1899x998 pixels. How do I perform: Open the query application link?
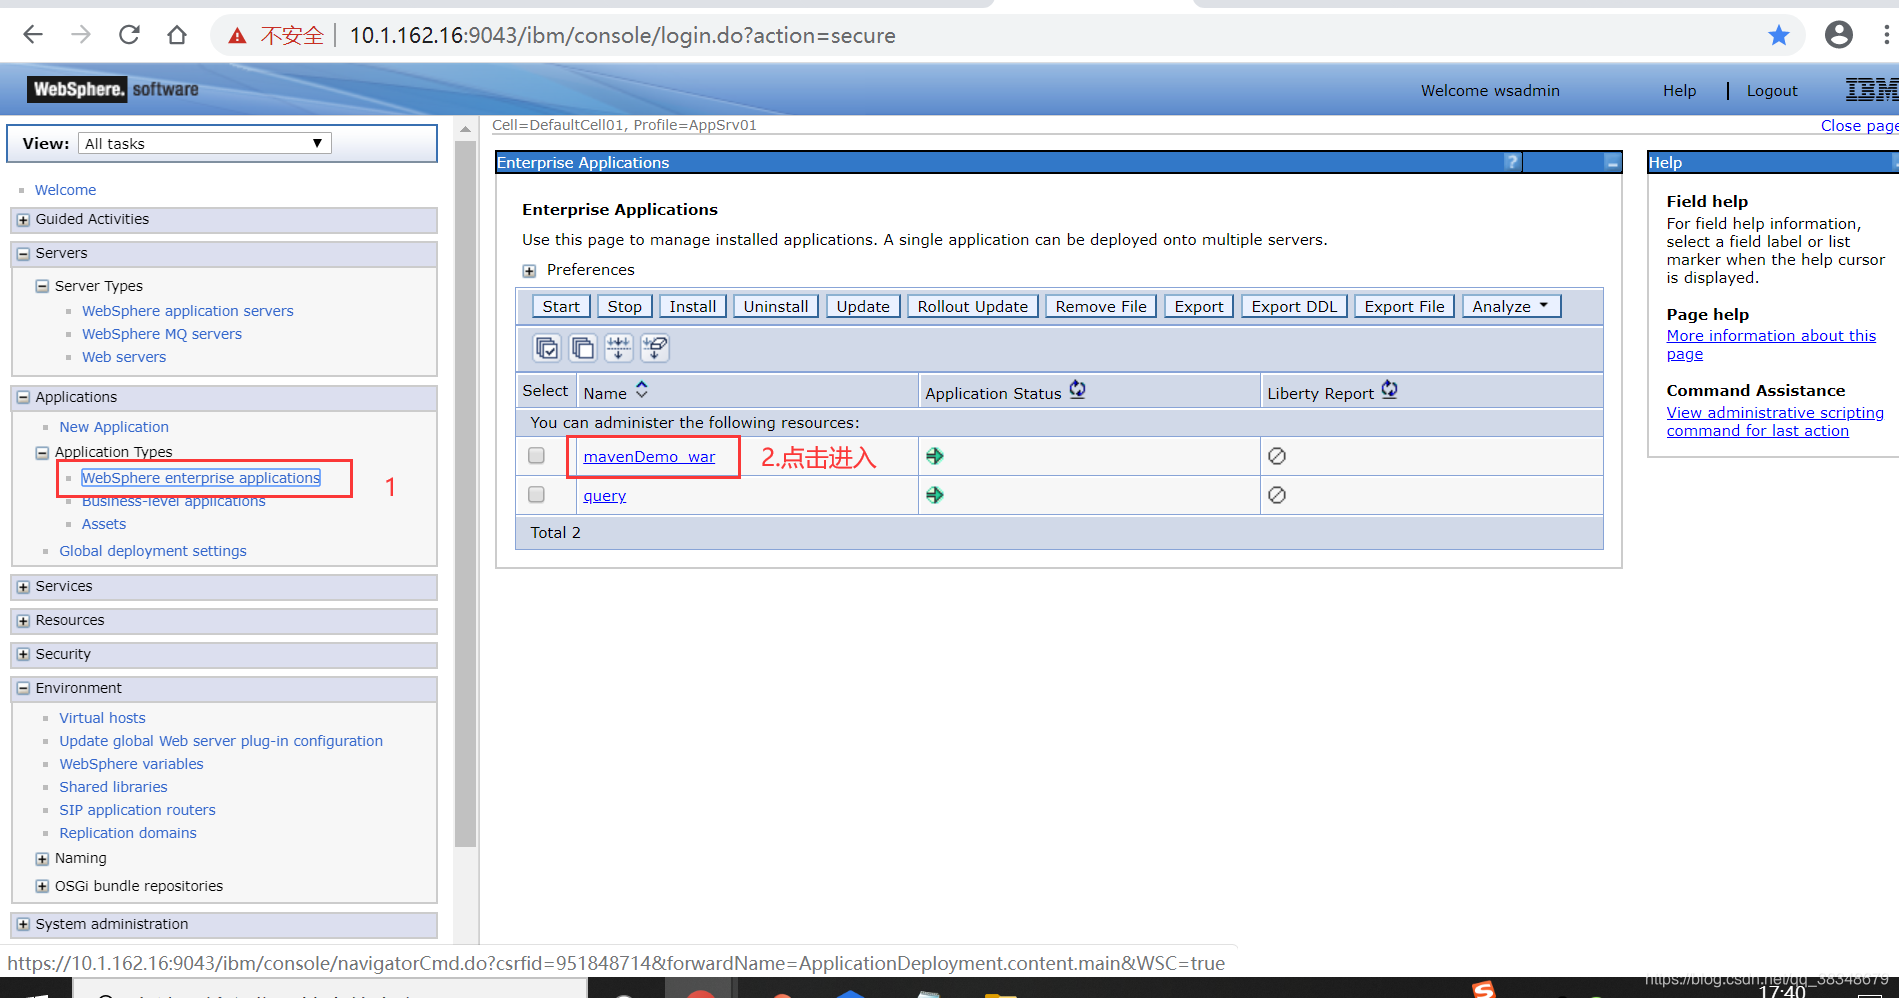pyautogui.click(x=605, y=496)
